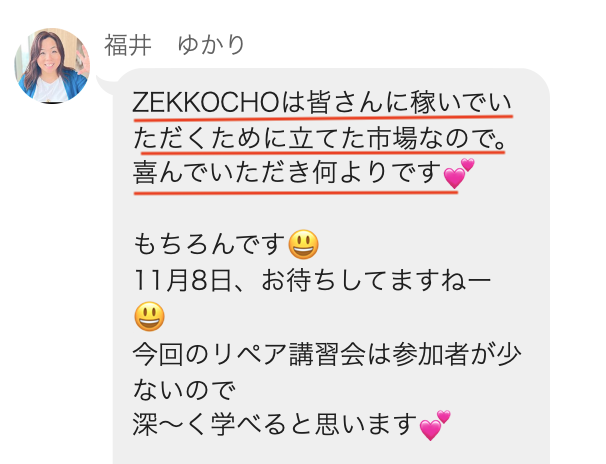Select the word ZEKKOCHO in the message
This screenshot has height=464, width=606.
pyautogui.click(x=206, y=103)
